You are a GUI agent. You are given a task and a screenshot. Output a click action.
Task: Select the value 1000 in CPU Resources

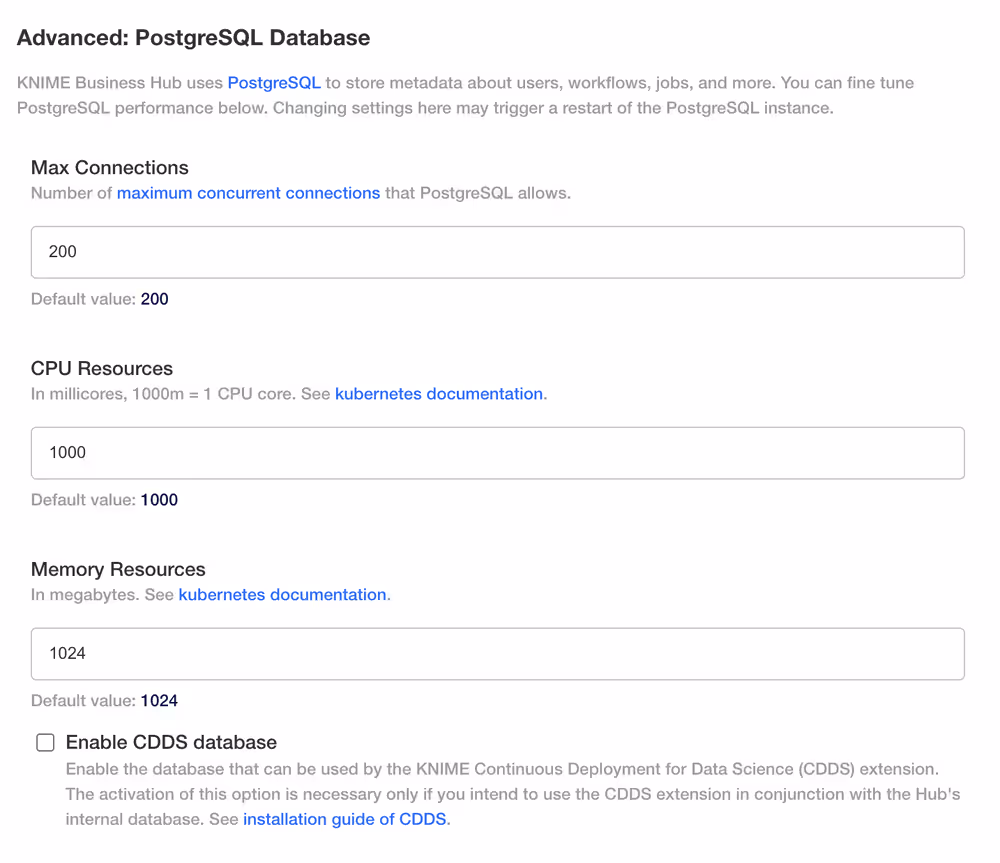pyautogui.click(x=66, y=452)
